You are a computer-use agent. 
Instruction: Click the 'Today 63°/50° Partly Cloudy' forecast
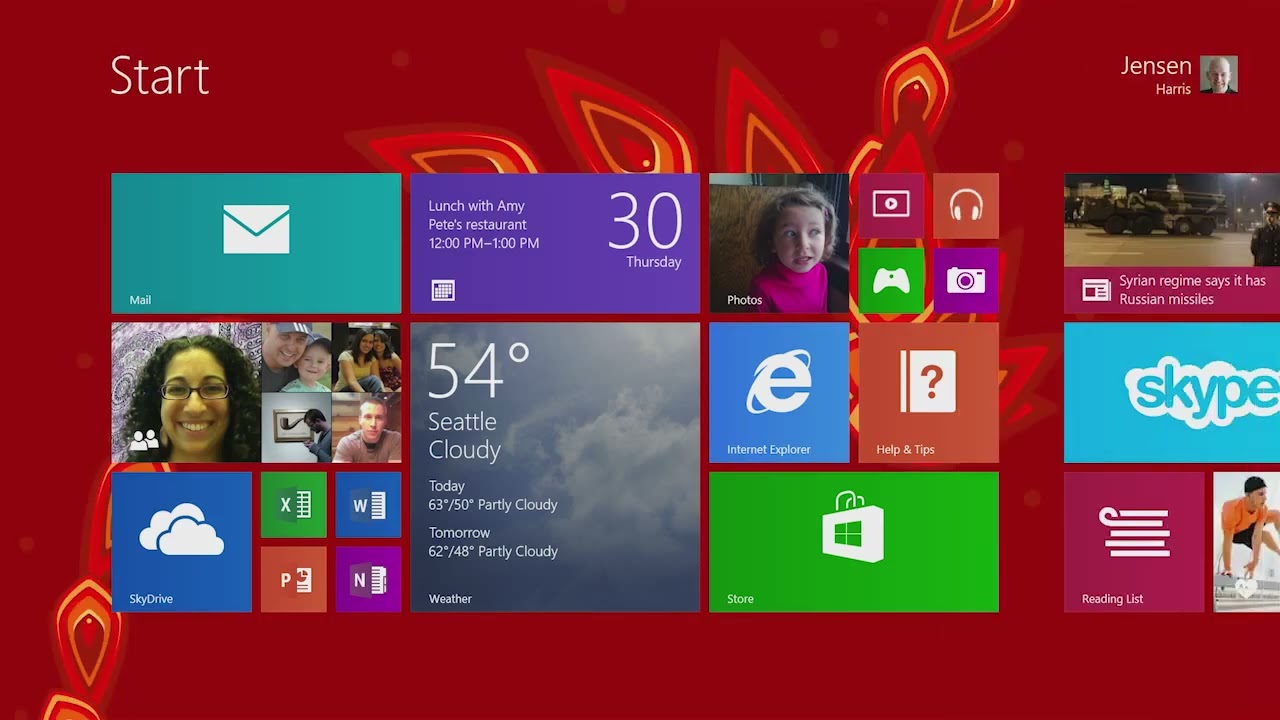click(x=493, y=495)
